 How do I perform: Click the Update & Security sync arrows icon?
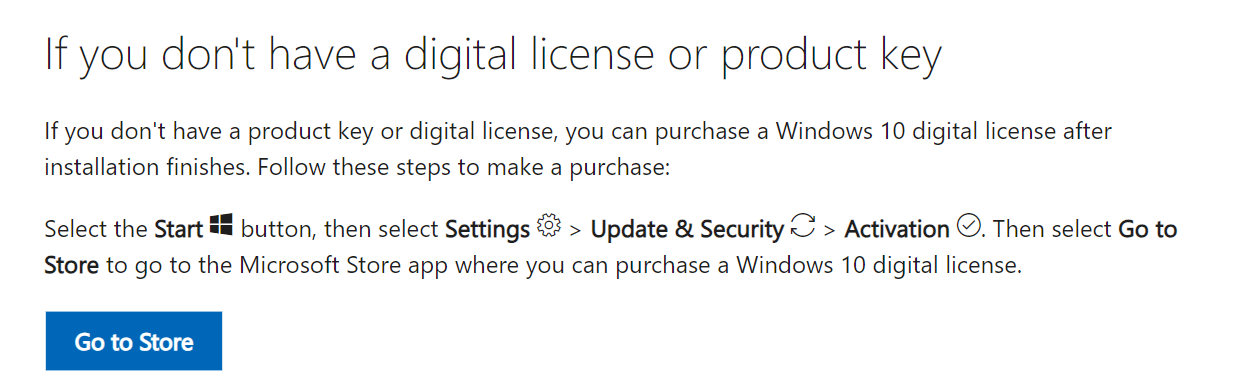802,227
